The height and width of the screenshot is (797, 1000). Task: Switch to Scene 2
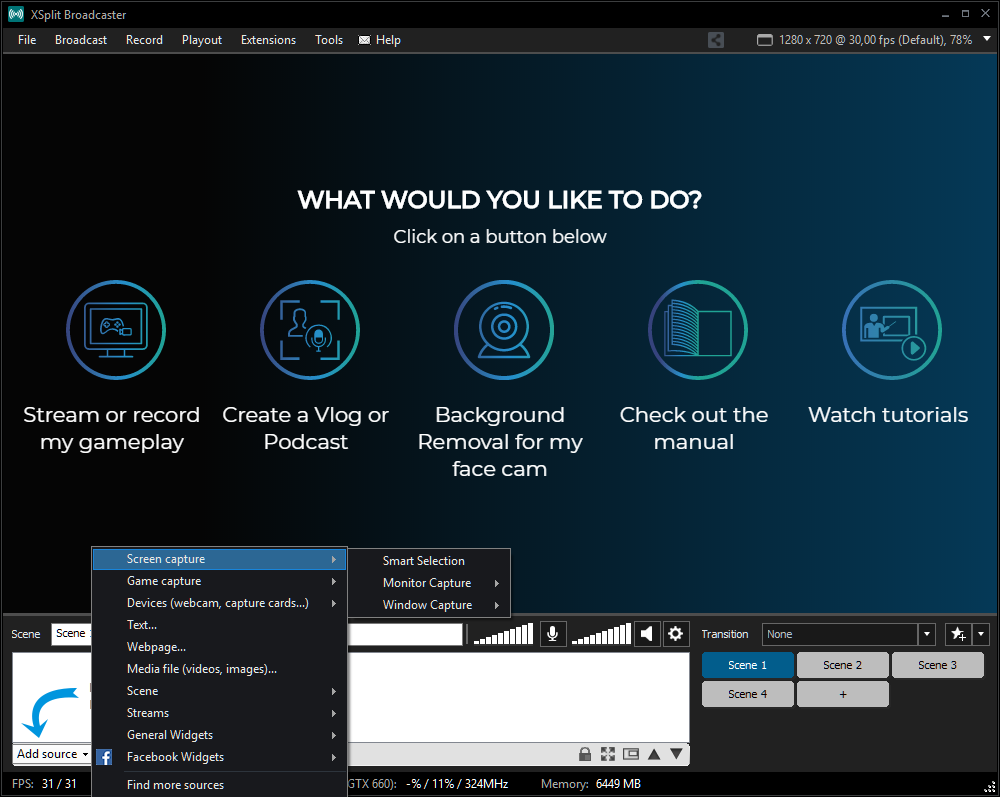tap(842, 665)
